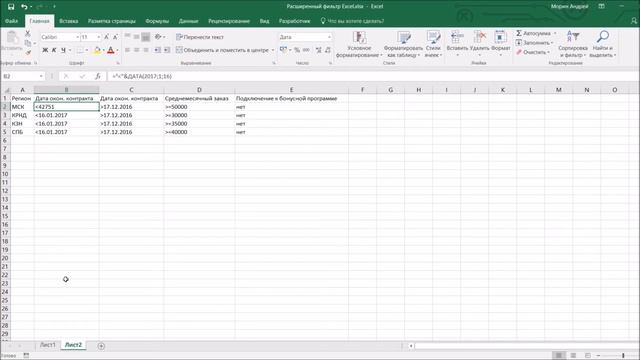Align text left
This screenshot has width=640, height=360.
[x=127, y=50]
